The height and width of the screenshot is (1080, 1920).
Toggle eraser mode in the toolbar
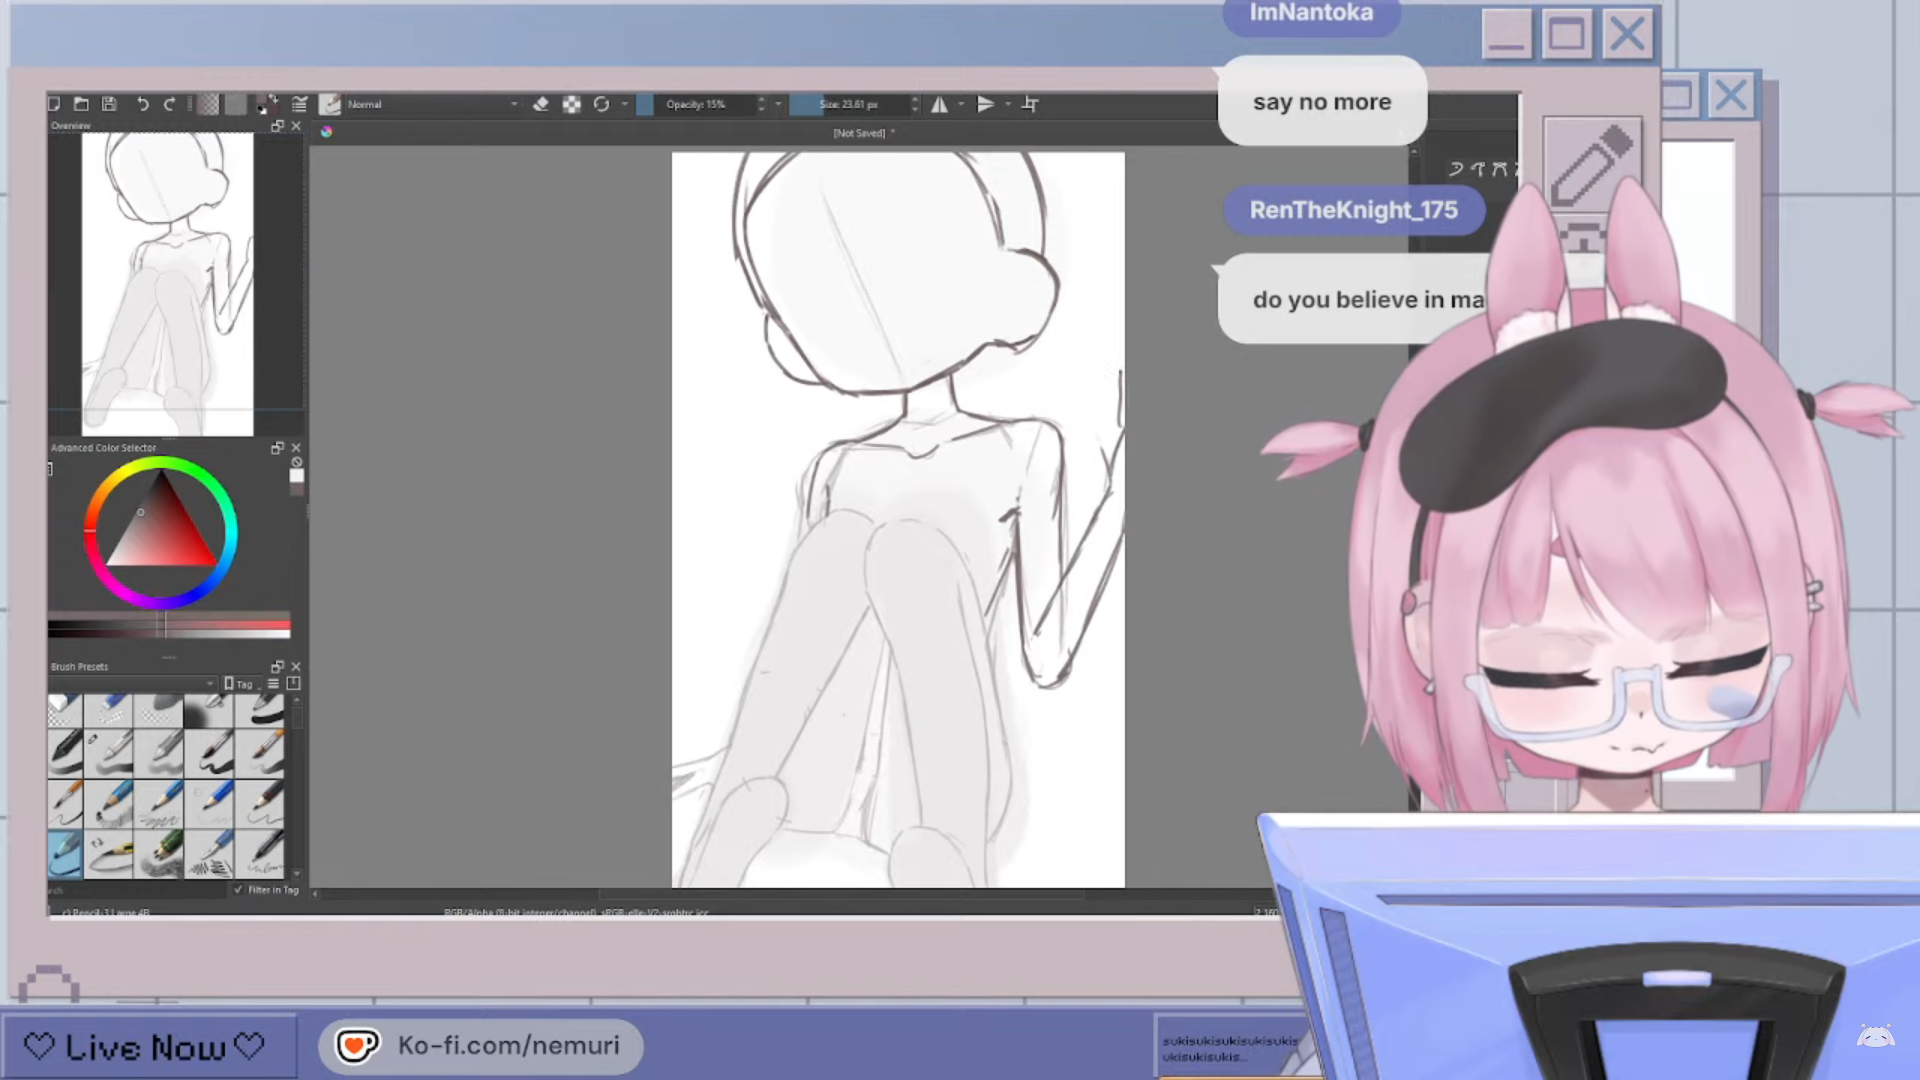click(x=541, y=104)
